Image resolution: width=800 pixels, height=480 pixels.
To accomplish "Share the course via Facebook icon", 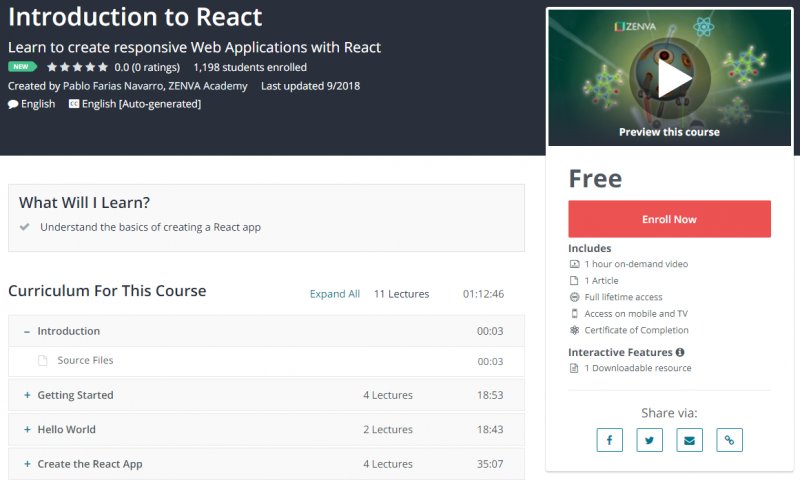I will pos(610,440).
